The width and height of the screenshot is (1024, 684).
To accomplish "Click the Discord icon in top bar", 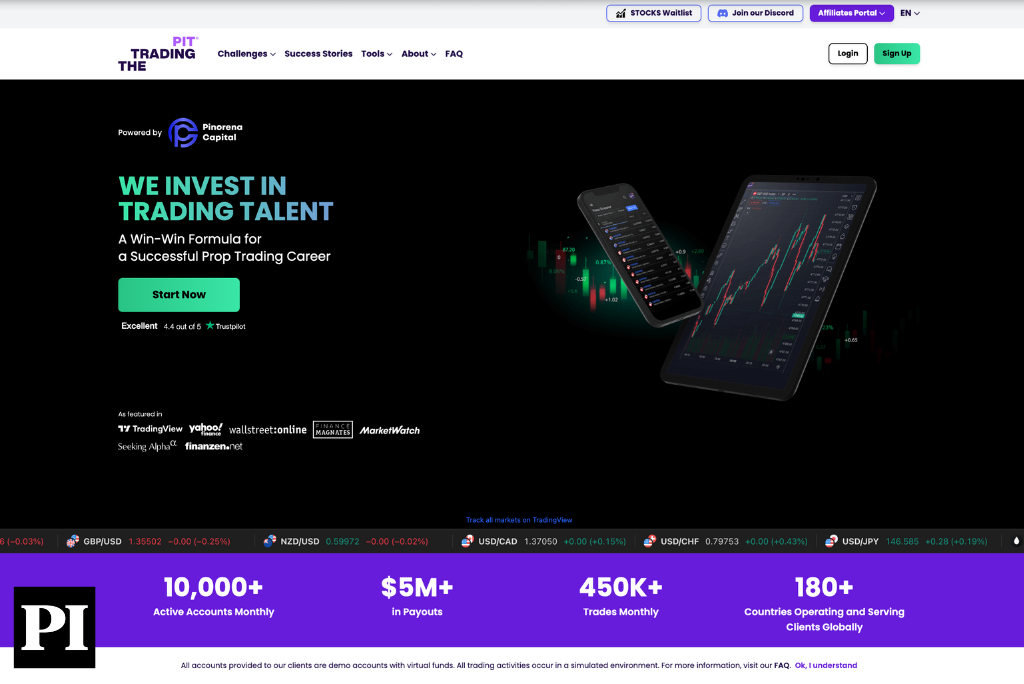I will pyautogui.click(x=722, y=13).
